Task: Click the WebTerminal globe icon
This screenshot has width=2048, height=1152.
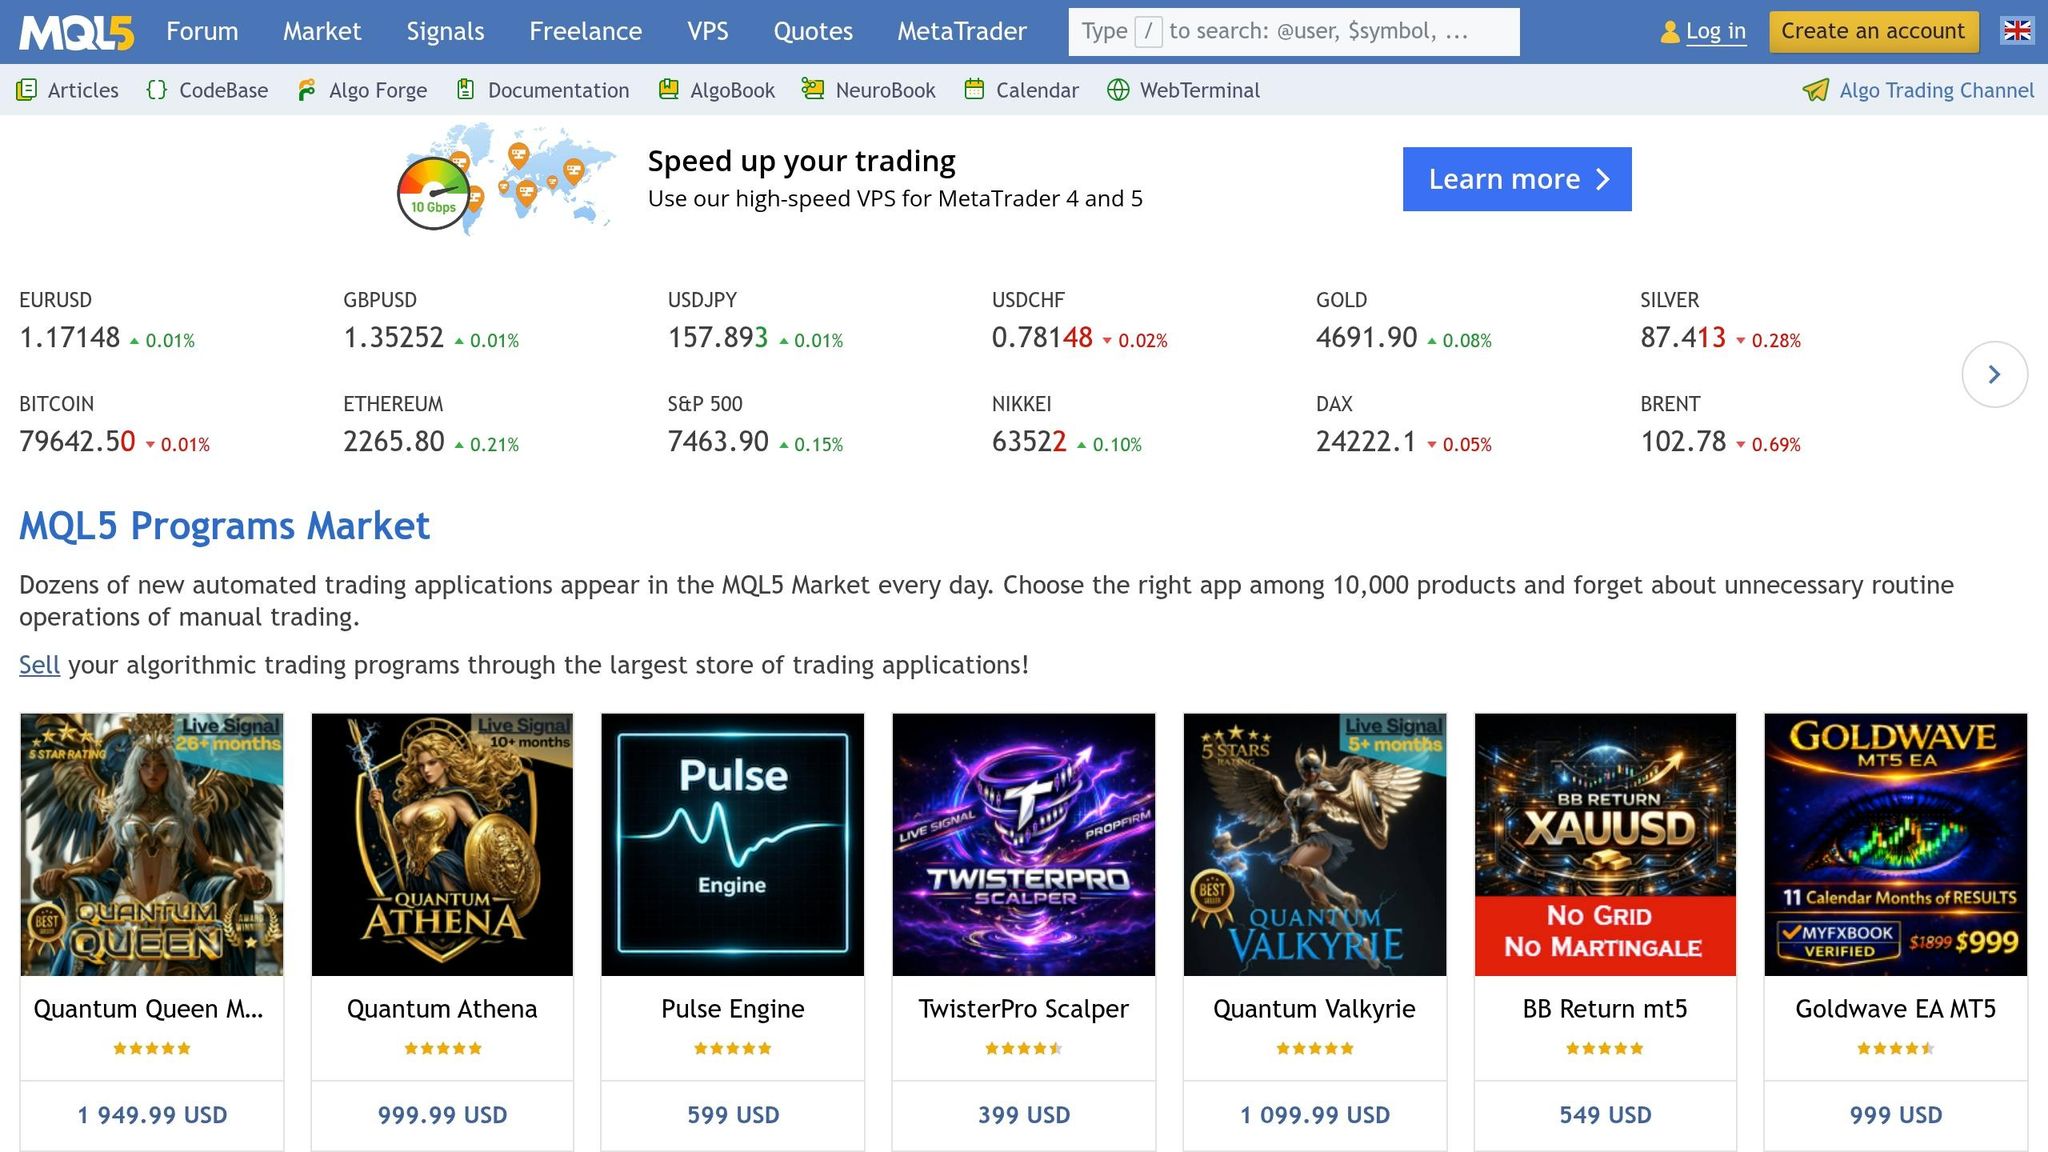Action: (1118, 90)
